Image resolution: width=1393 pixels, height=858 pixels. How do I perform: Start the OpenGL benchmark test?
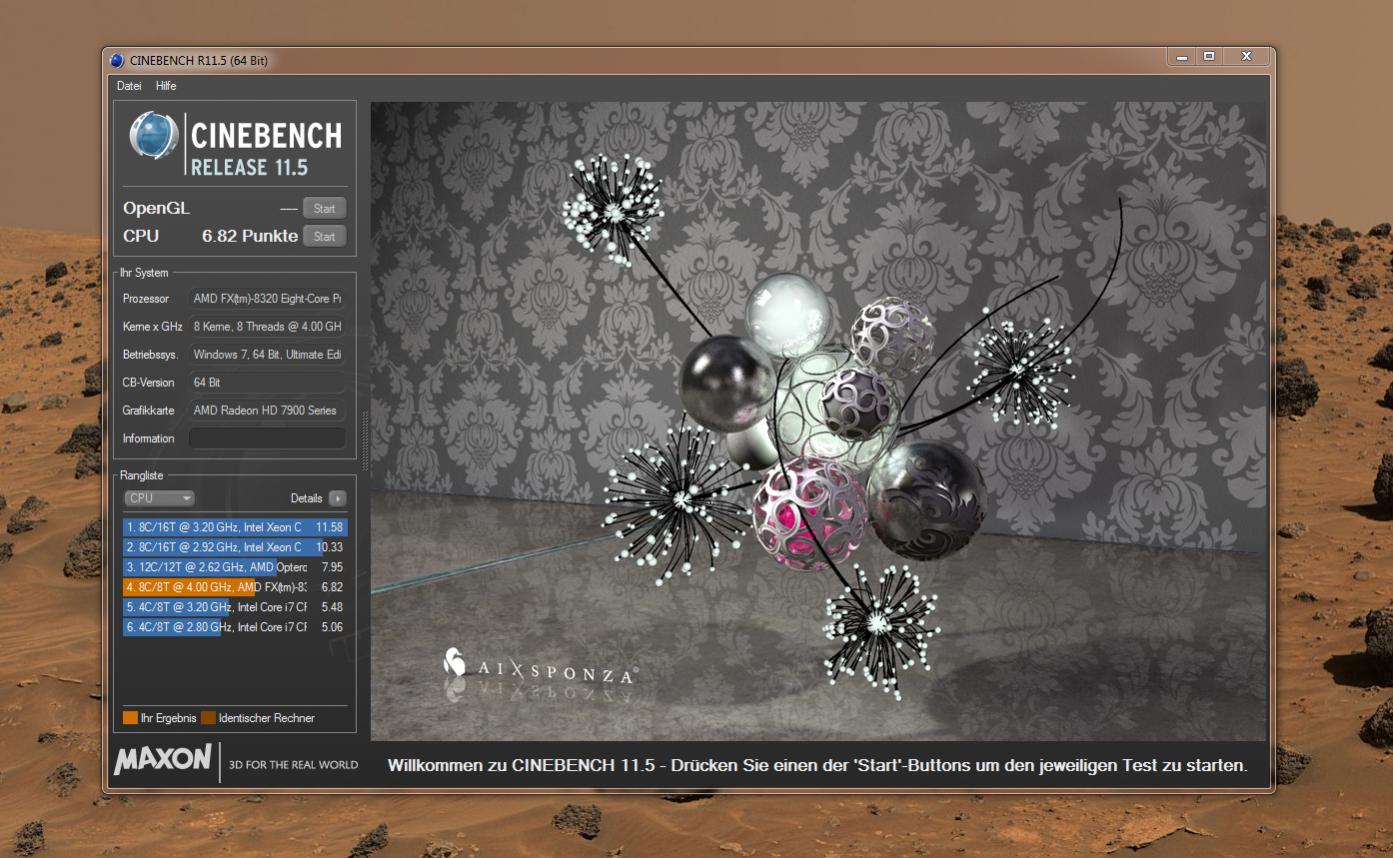[x=324, y=209]
